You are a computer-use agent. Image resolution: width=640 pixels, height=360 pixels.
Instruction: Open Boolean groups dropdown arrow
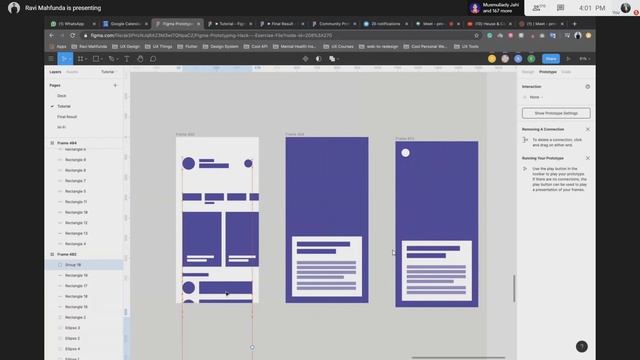click(338, 59)
